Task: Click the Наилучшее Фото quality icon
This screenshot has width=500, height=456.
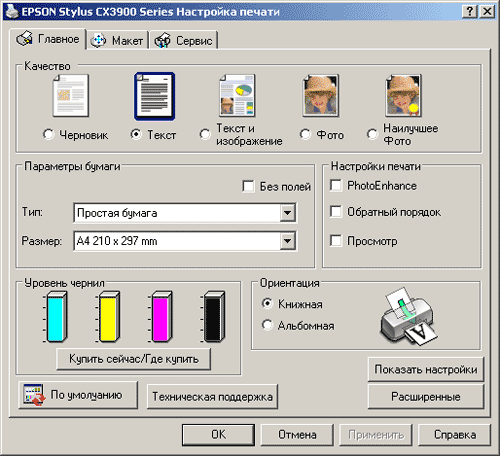Action: click(403, 96)
